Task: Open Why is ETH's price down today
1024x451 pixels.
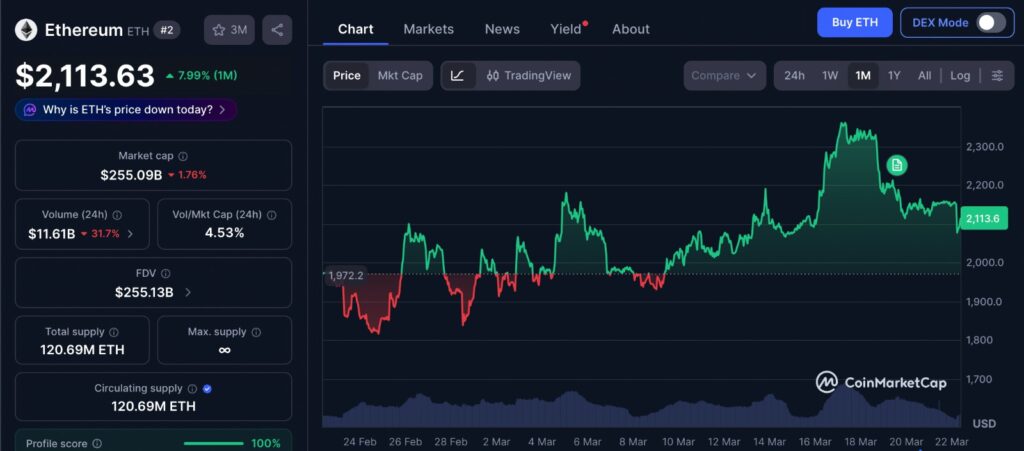Action: [x=126, y=110]
